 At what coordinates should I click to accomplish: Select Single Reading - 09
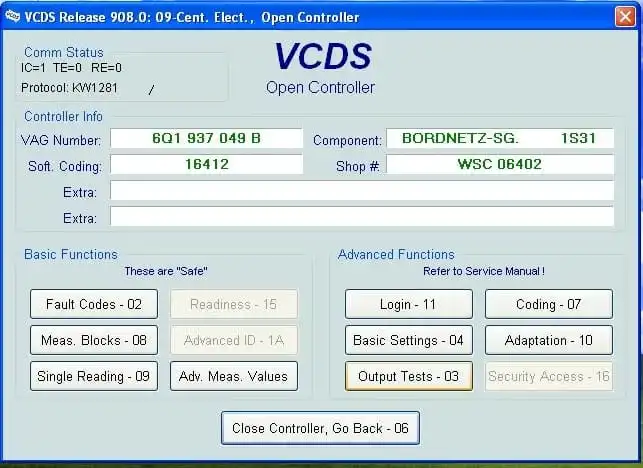(x=94, y=376)
